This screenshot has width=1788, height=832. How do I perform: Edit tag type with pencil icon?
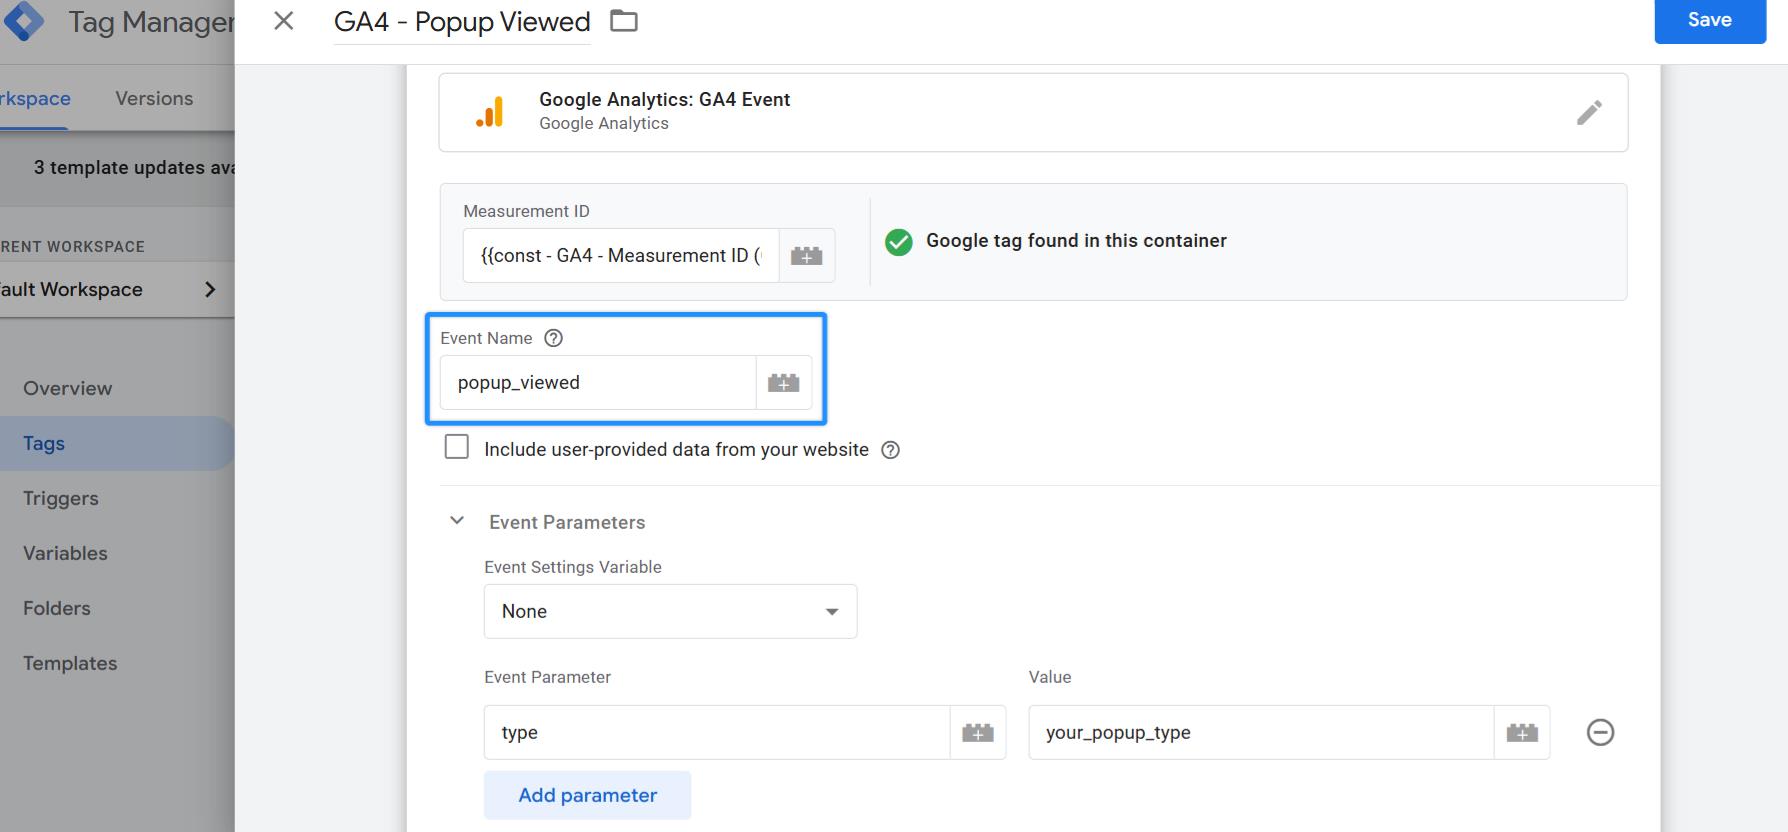[x=1589, y=112]
